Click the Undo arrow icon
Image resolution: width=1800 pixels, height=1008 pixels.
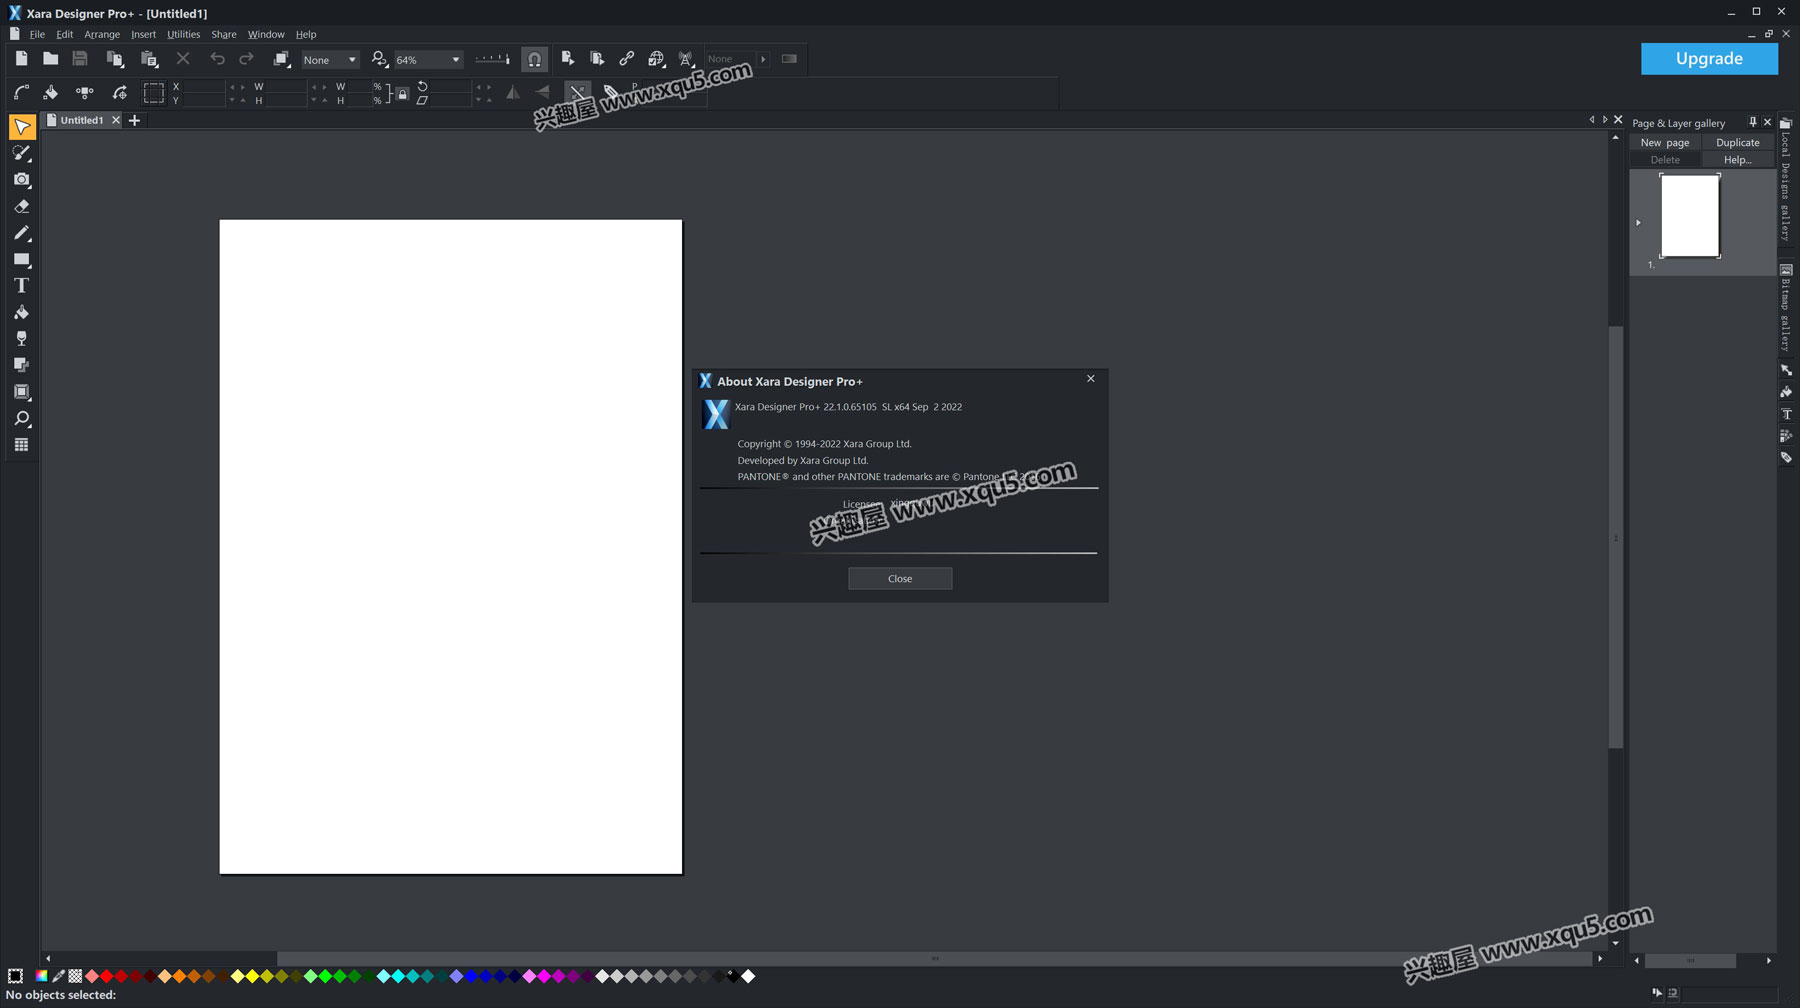click(217, 59)
